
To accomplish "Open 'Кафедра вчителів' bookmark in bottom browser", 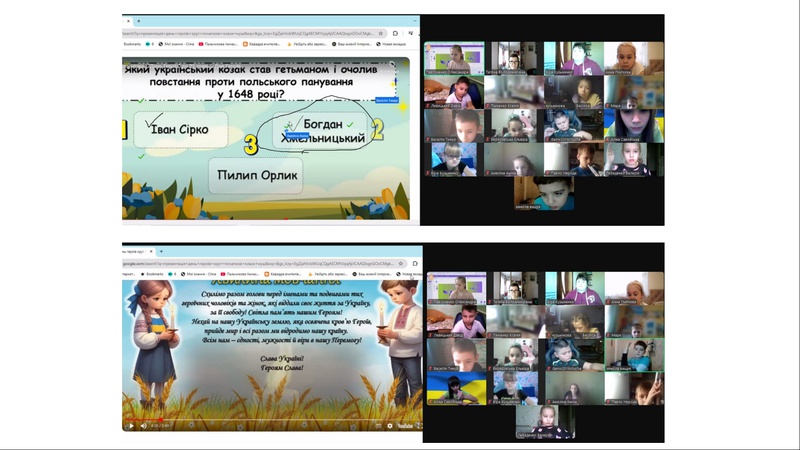I will coord(282,274).
